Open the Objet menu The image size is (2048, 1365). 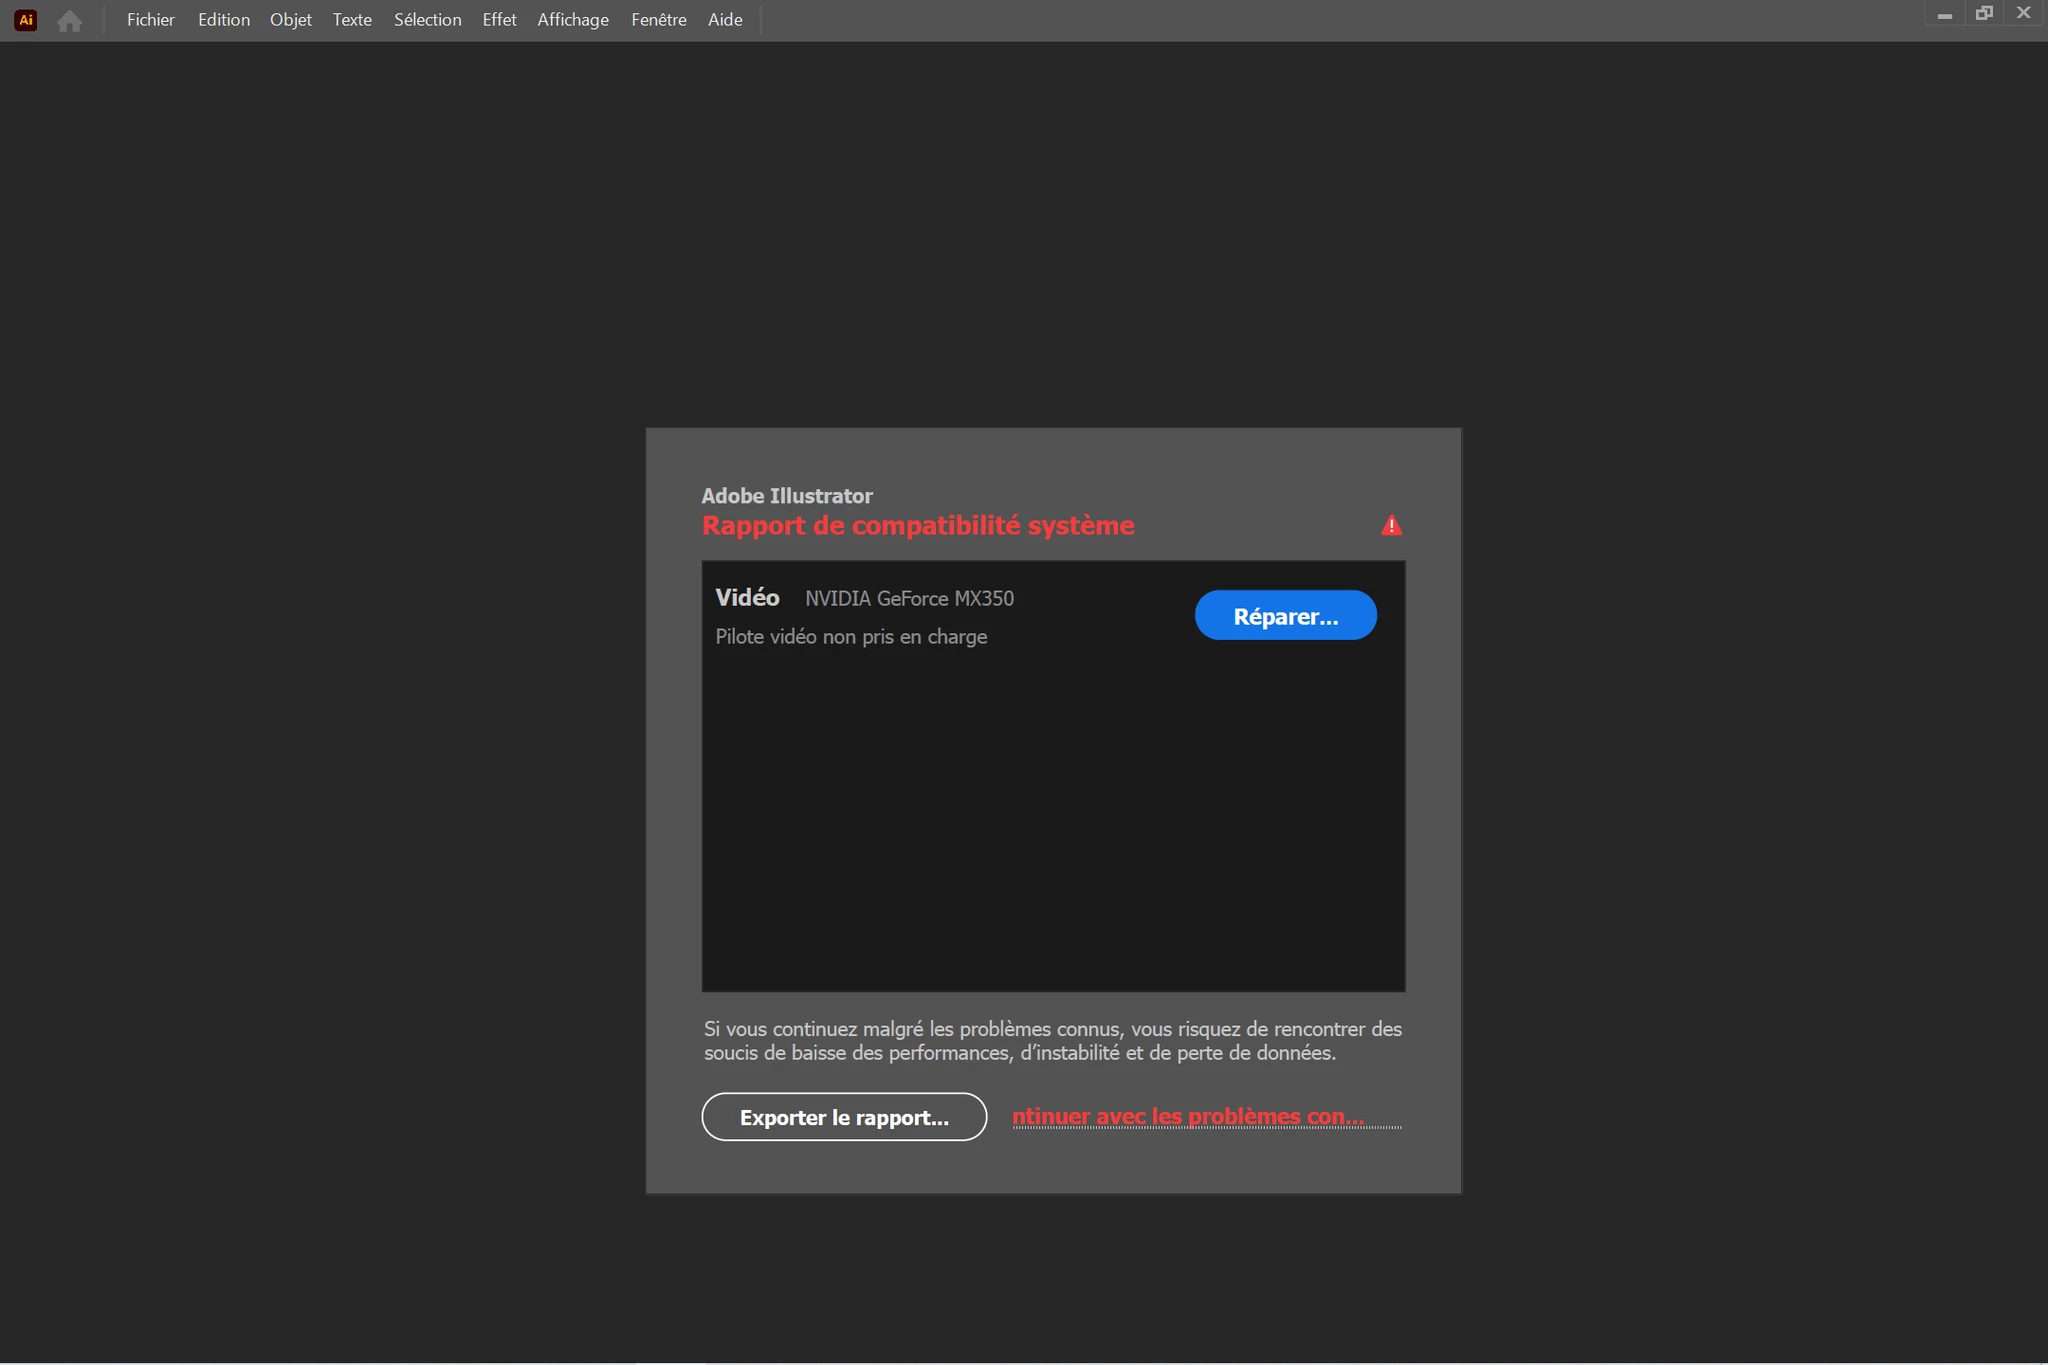[290, 20]
